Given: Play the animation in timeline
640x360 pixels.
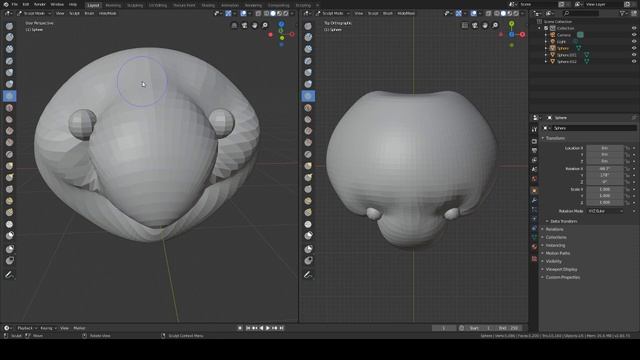Looking at the screenshot, I should pos(268,328).
